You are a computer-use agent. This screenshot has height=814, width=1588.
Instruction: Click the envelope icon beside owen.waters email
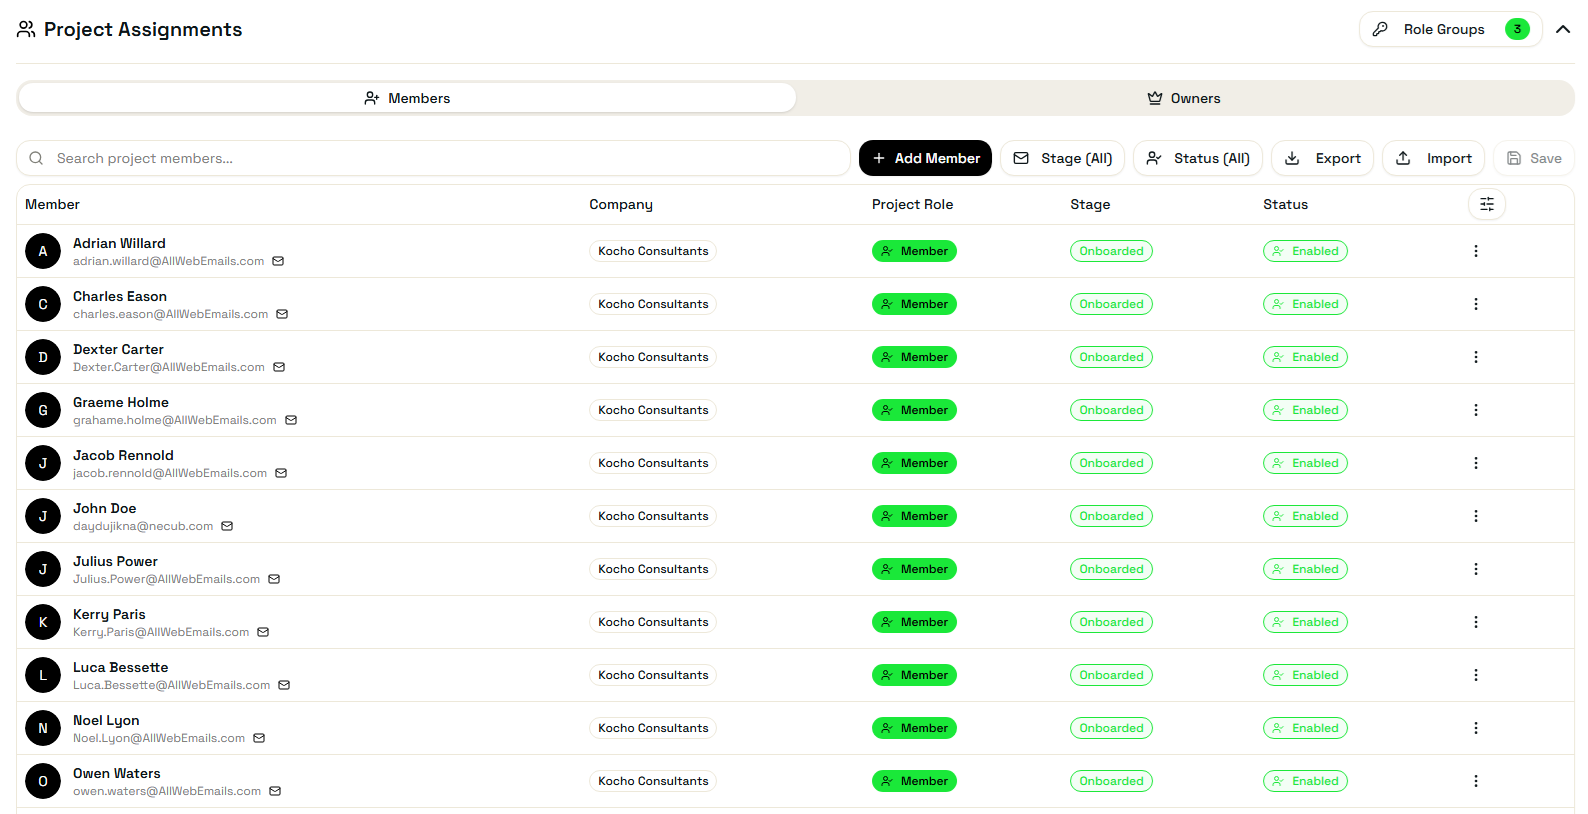point(275,791)
